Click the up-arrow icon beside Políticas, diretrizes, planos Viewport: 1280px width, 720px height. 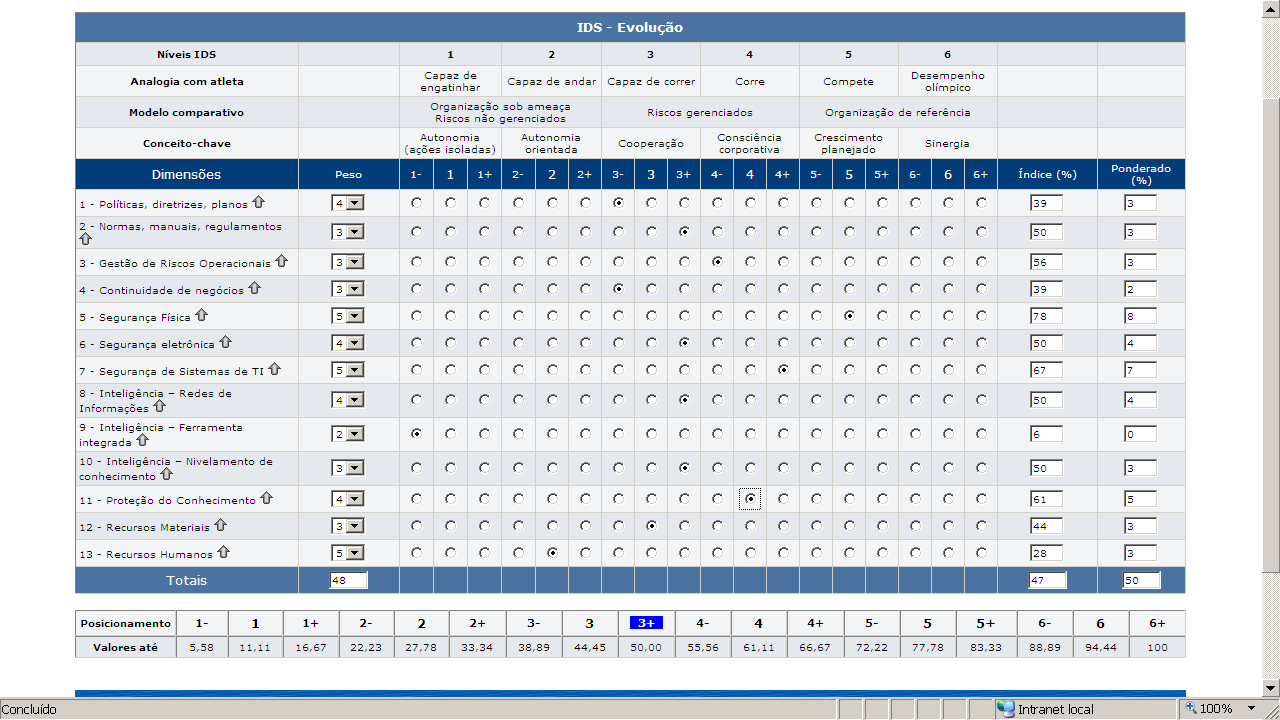tap(258, 202)
